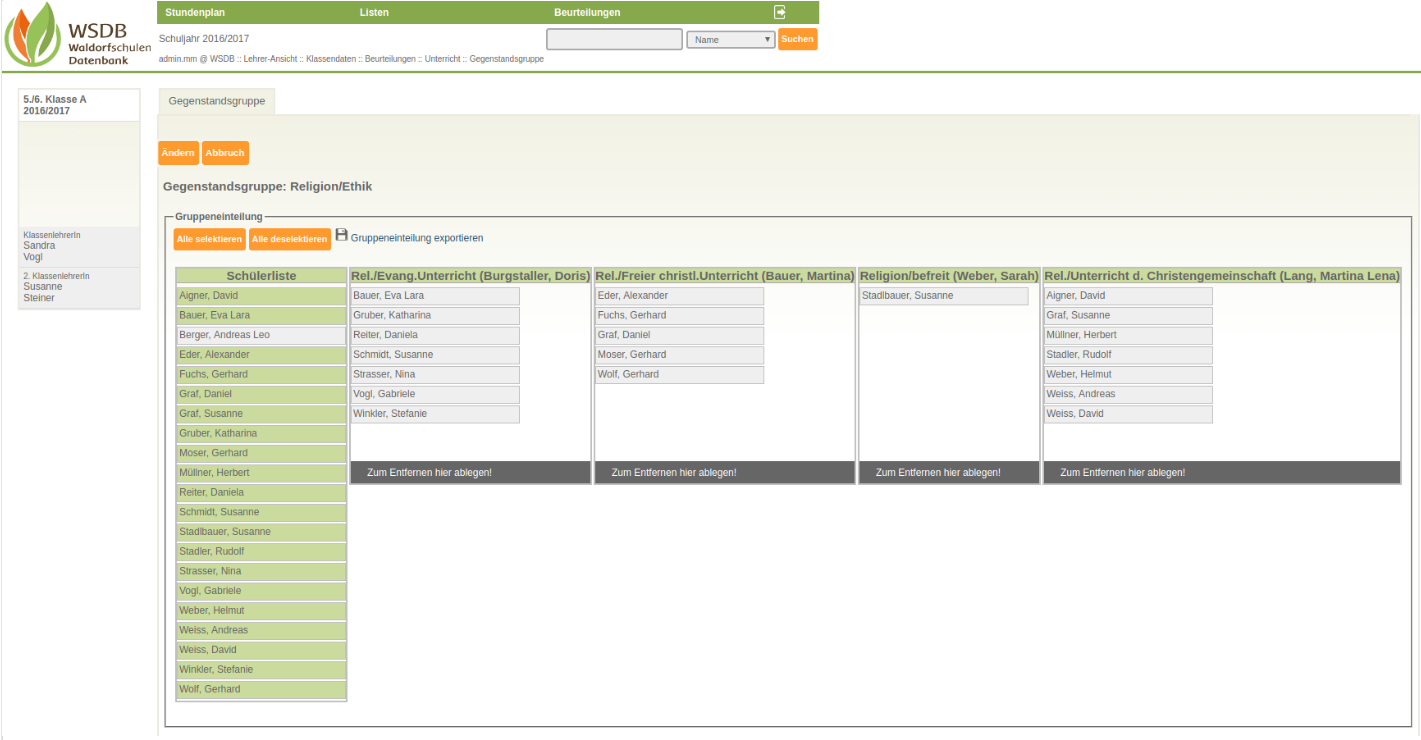Image resolution: width=1421 pixels, height=740 pixels.
Task: Open the Beurteilungen menu
Action: tap(587, 13)
